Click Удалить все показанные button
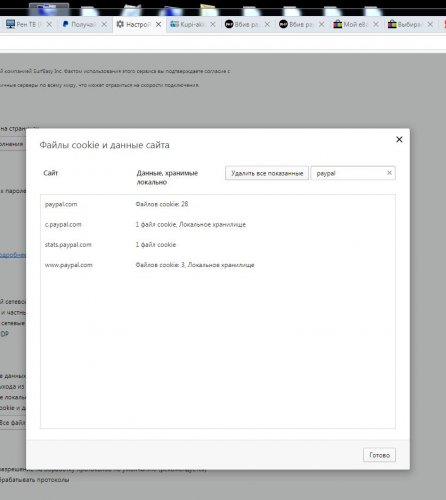The height and width of the screenshot is (500, 446). click(267, 173)
